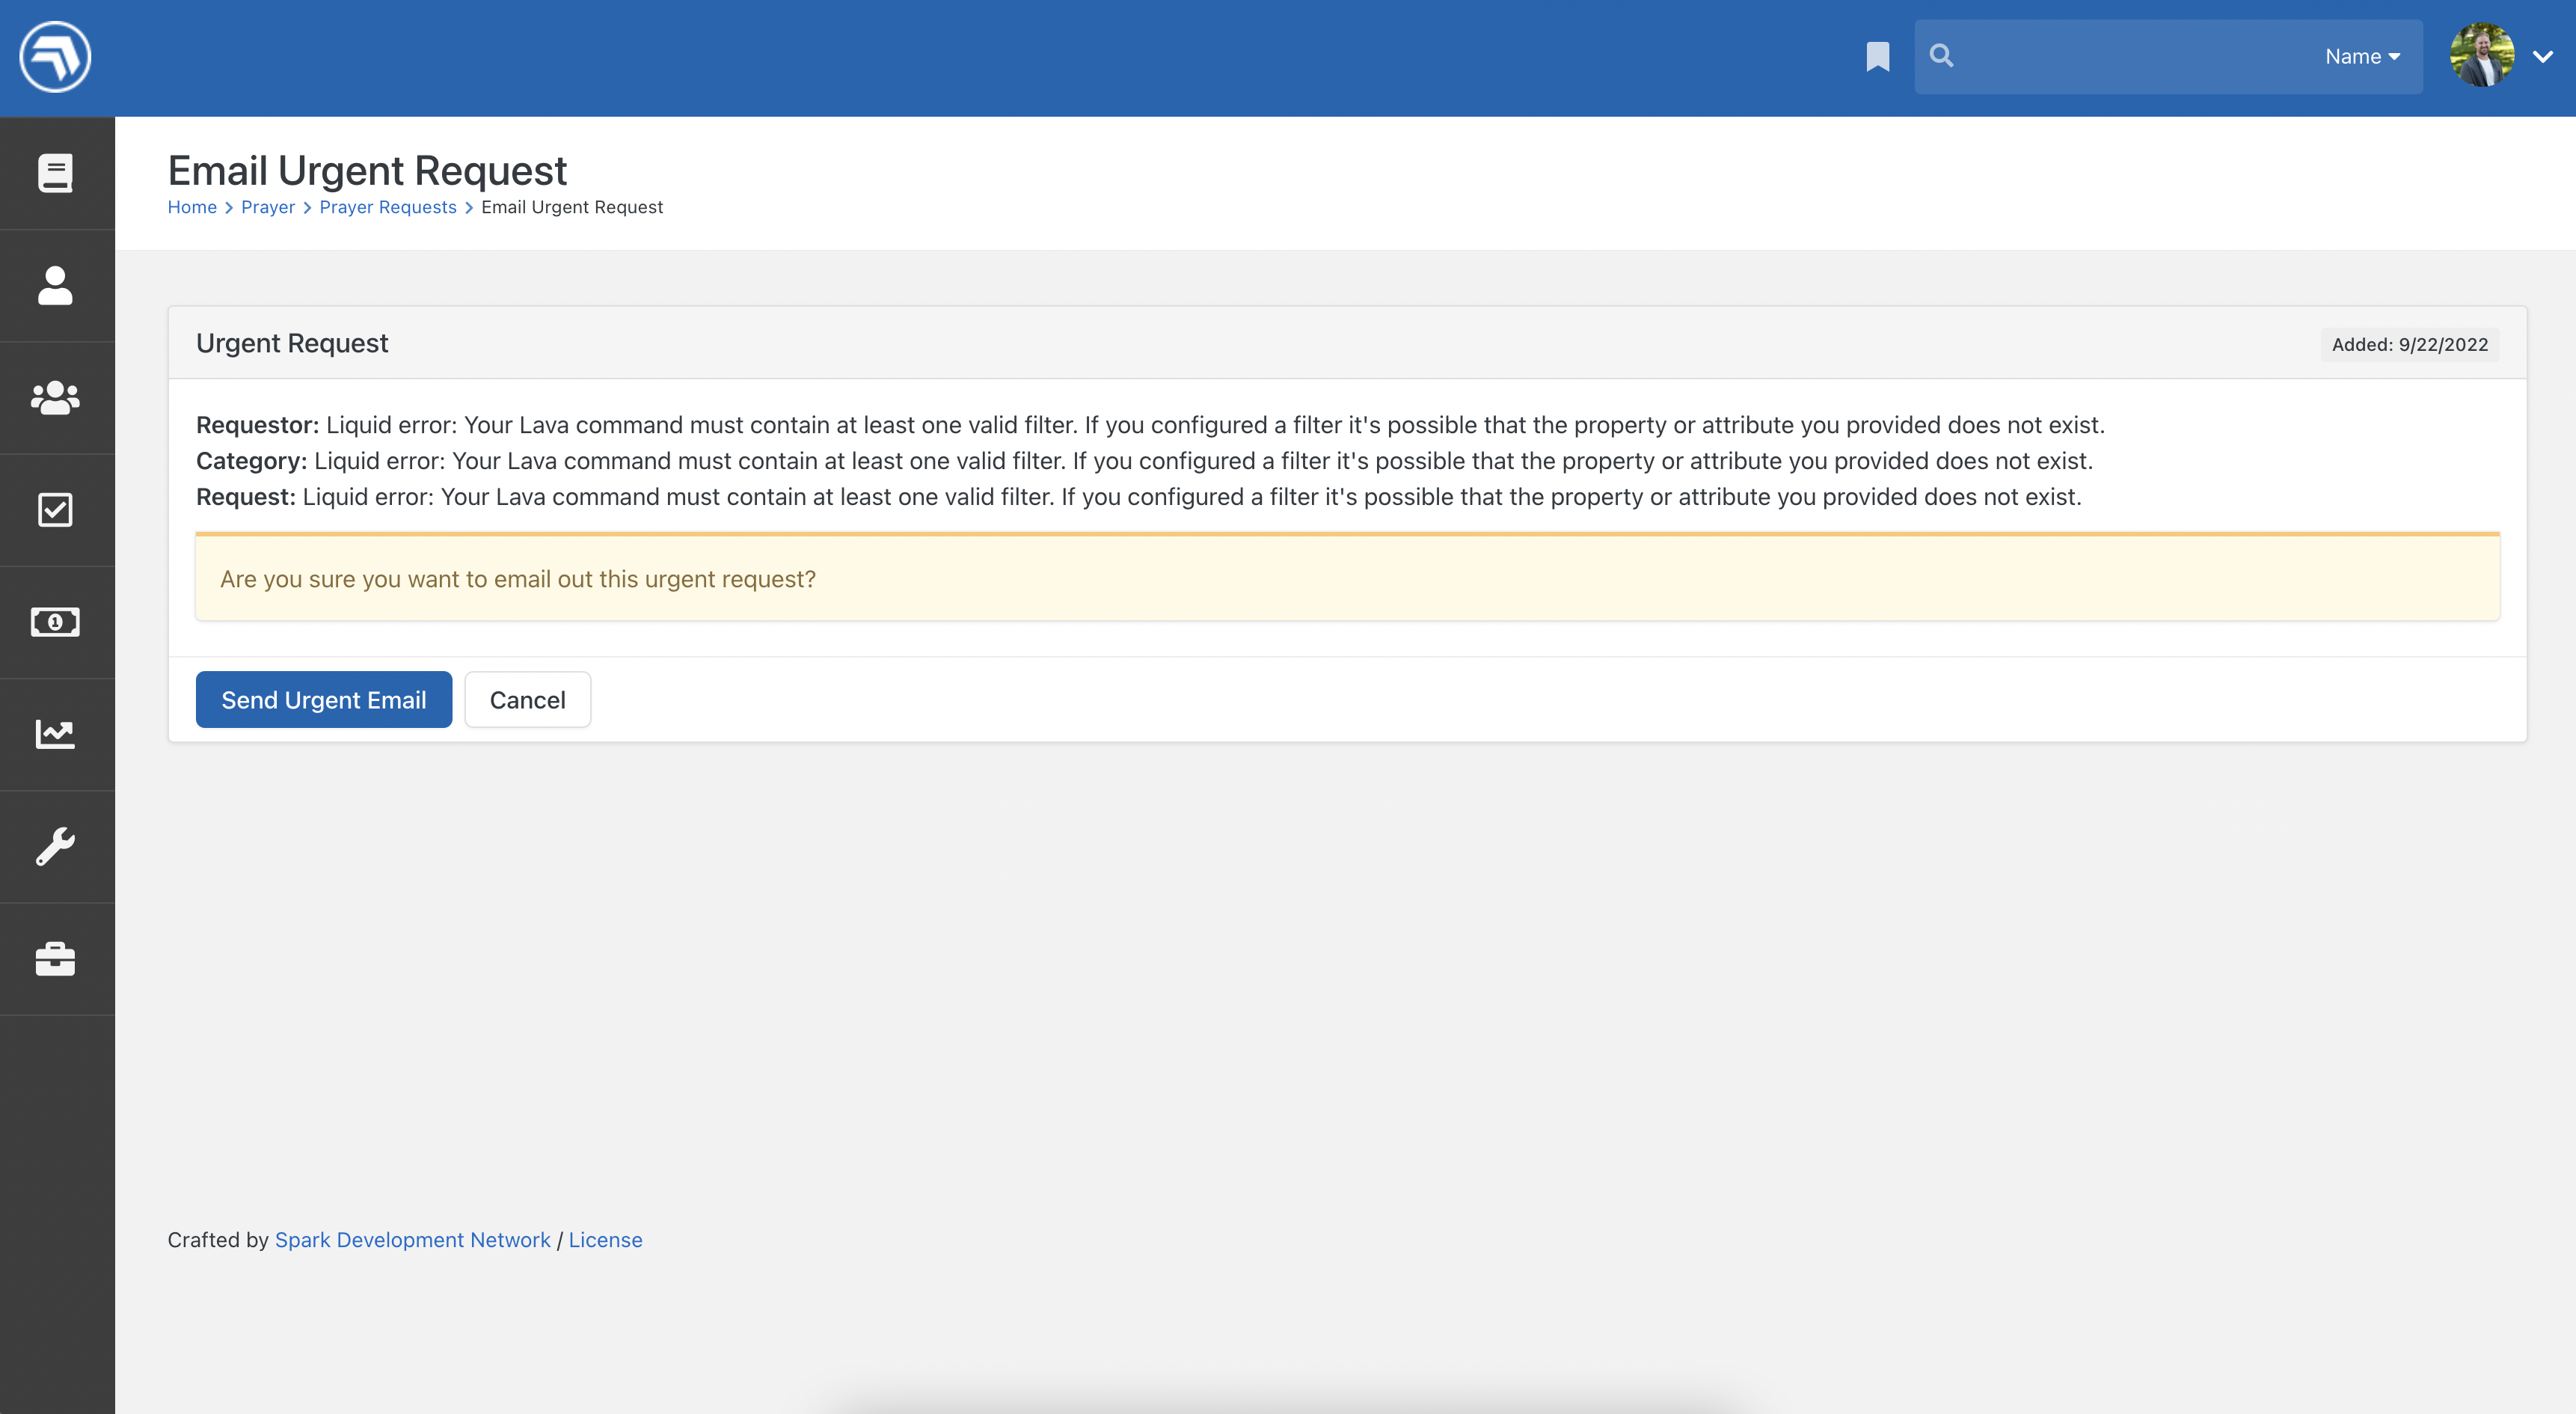Click the 'Category:' error line
The image size is (2576, 1414).
[x=1144, y=461]
